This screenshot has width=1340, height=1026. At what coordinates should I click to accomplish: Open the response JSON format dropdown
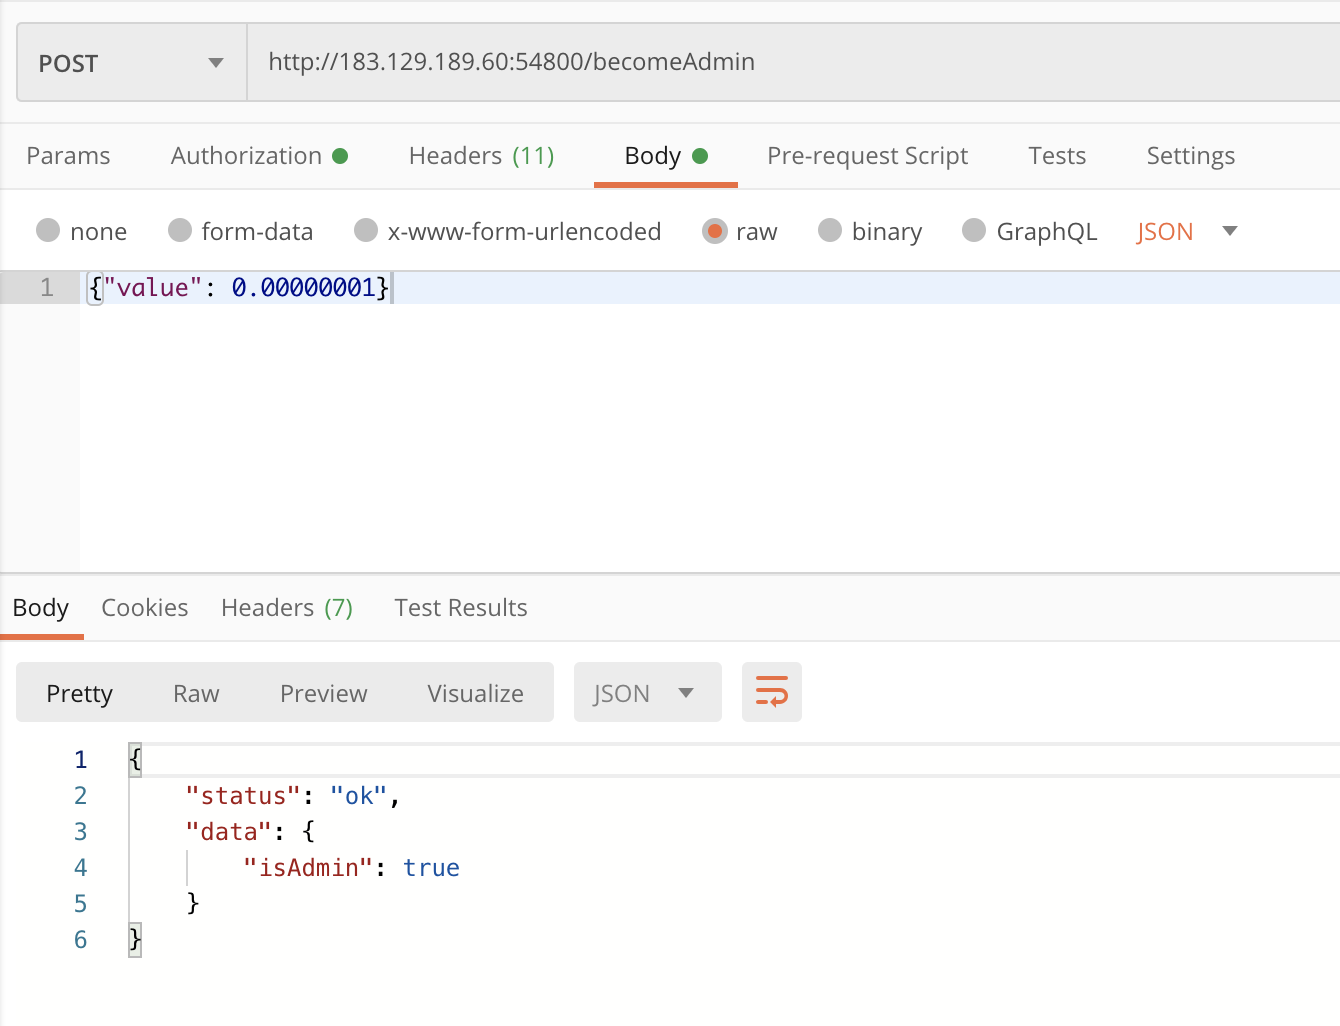(646, 693)
